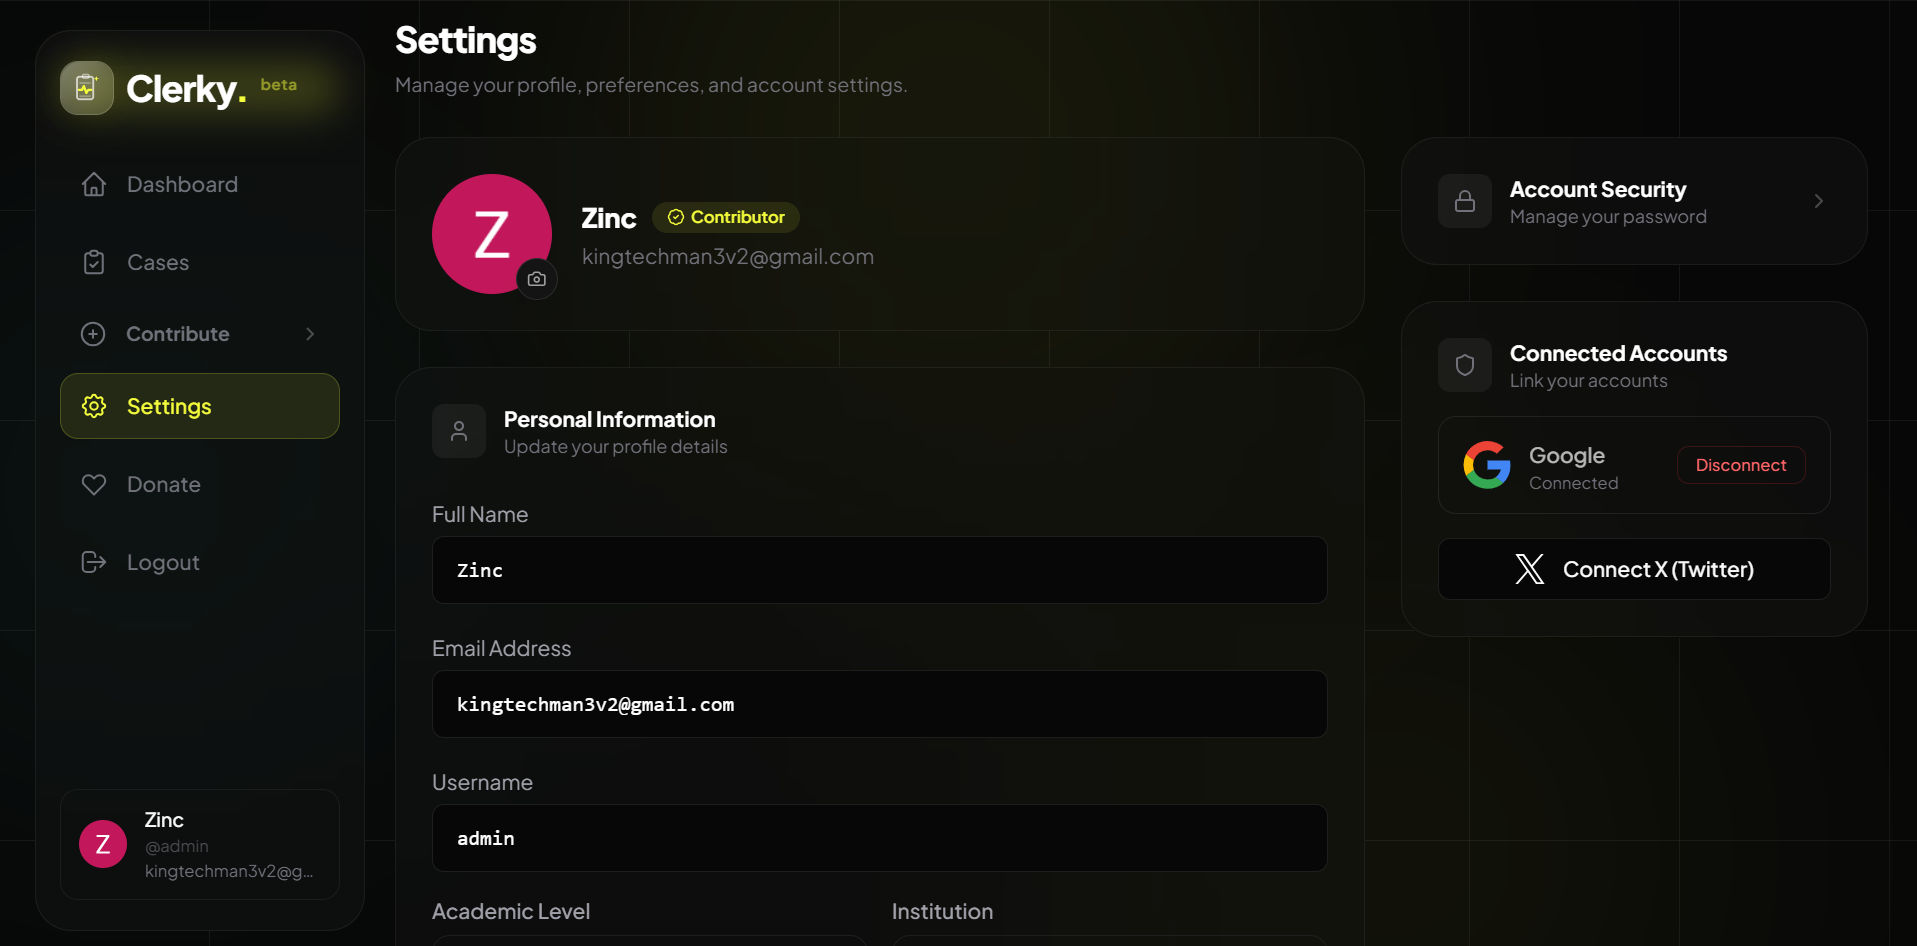Open Account Security via the right chevron
Image resolution: width=1917 pixels, height=946 pixels.
(x=1818, y=201)
